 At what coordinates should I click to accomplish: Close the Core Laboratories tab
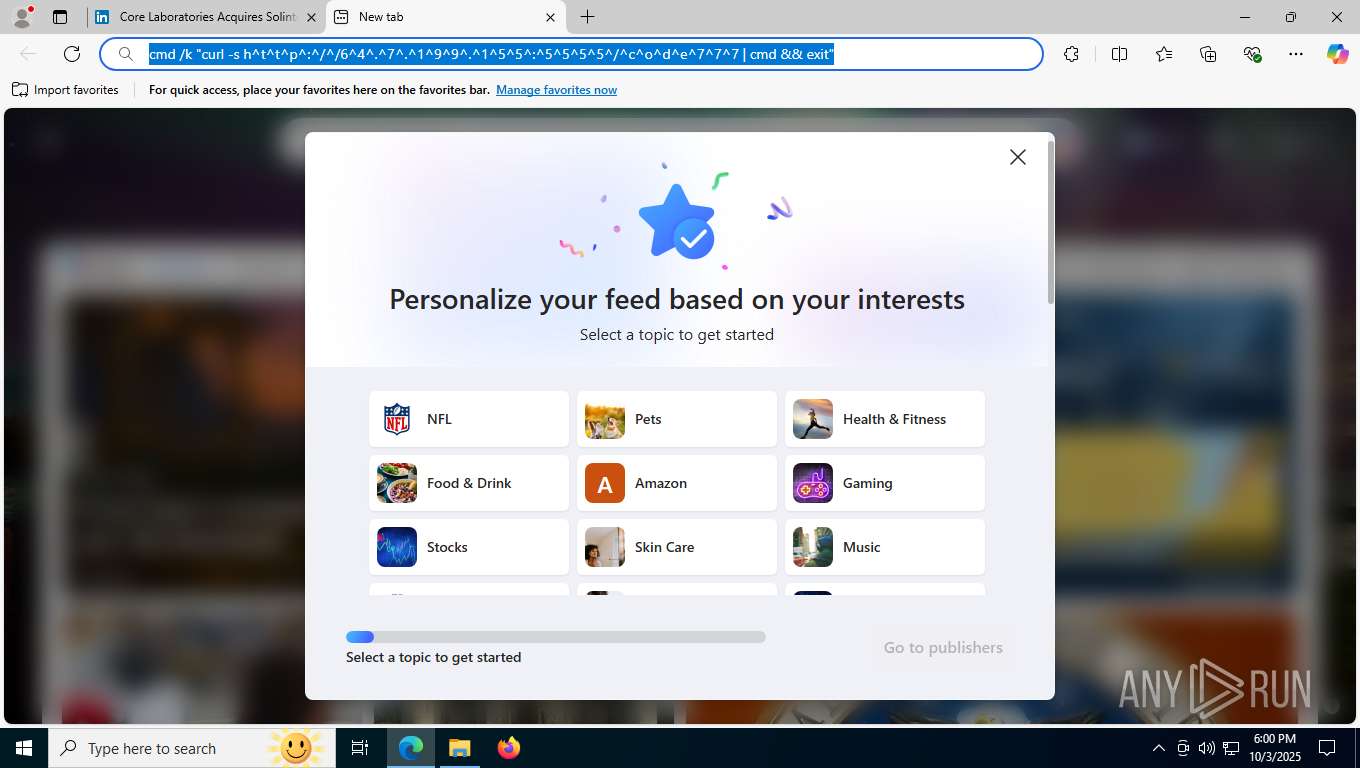pyautogui.click(x=311, y=17)
